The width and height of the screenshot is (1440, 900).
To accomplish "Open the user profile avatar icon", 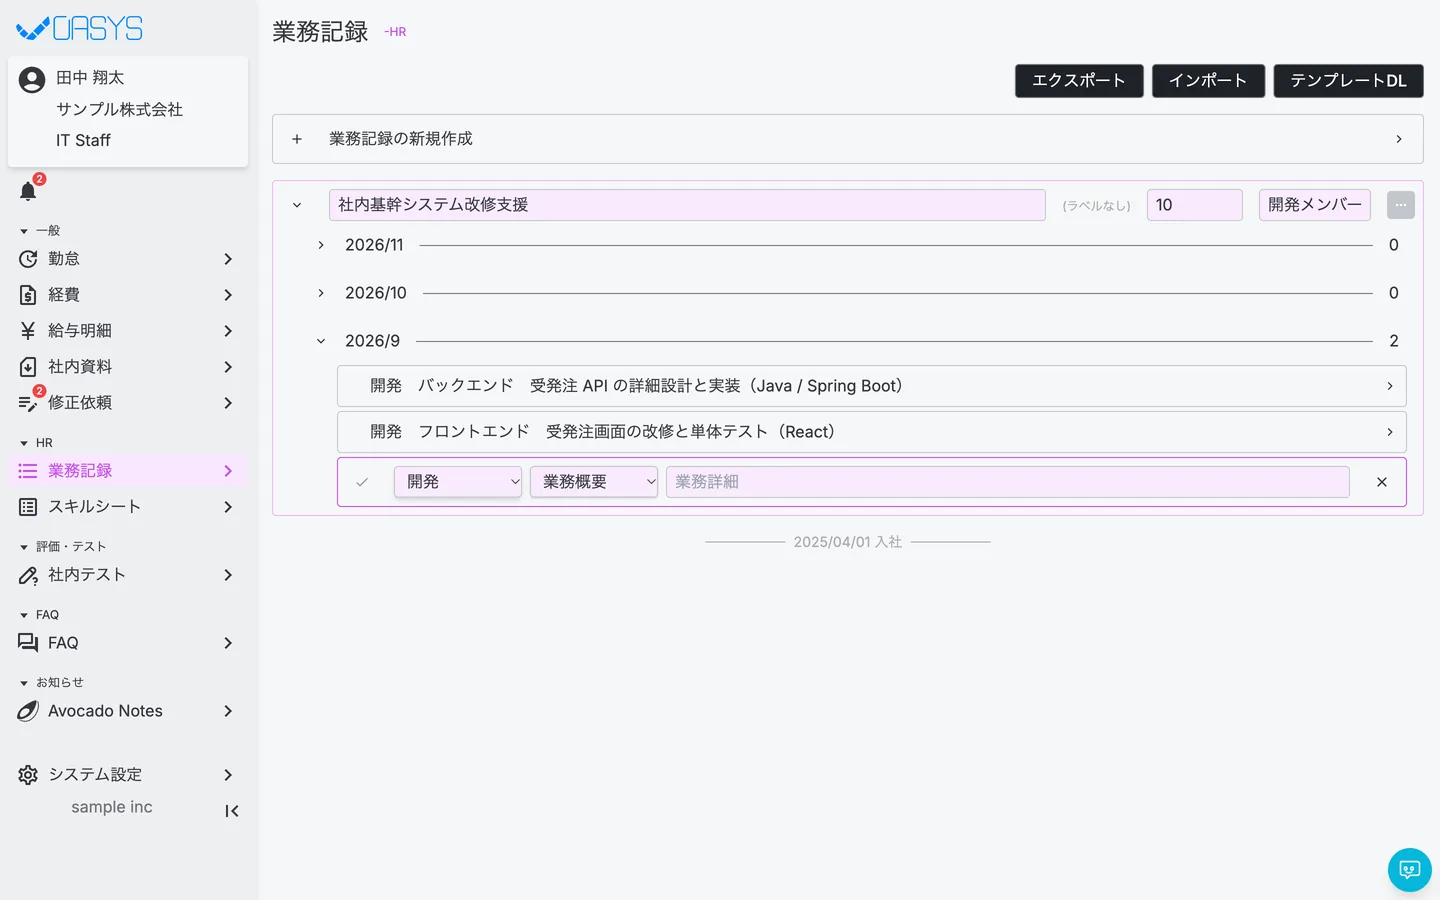I will coord(32,79).
